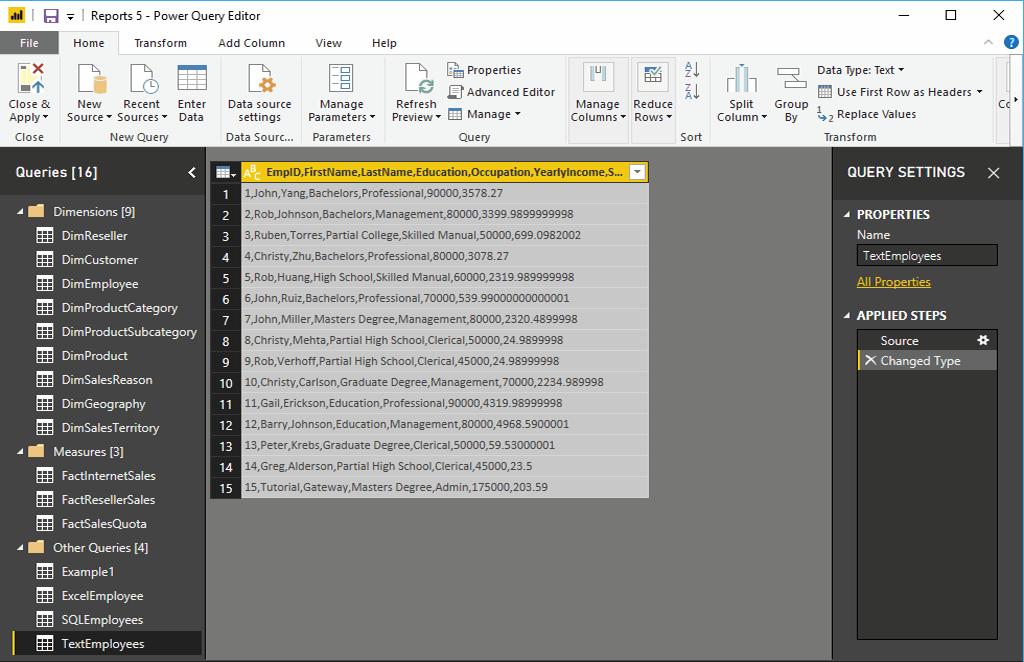Open query Properties

point(484,70)
